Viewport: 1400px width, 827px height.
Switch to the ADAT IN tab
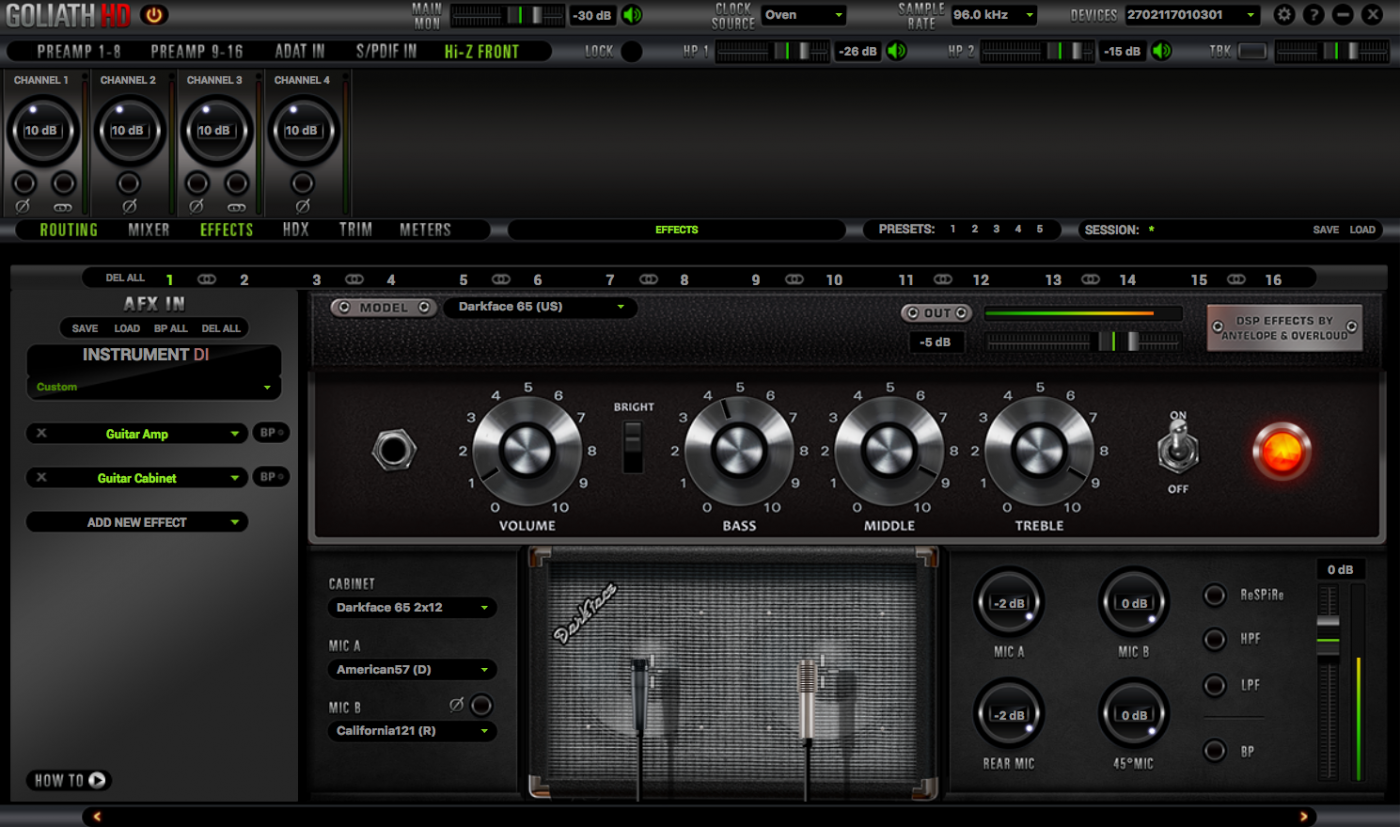pyautogui.click(x=300, y=51)
